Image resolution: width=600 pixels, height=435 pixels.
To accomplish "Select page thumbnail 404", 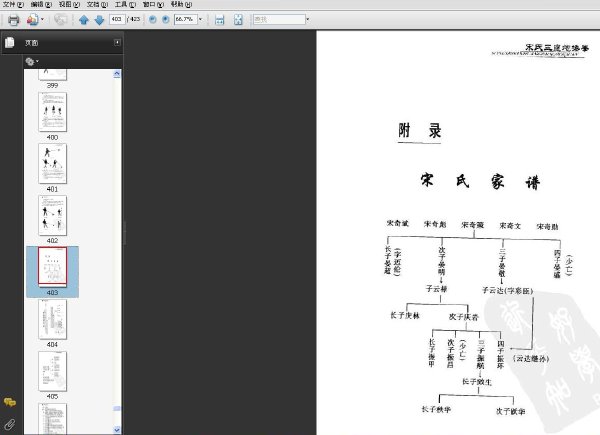I will [52, 319].
